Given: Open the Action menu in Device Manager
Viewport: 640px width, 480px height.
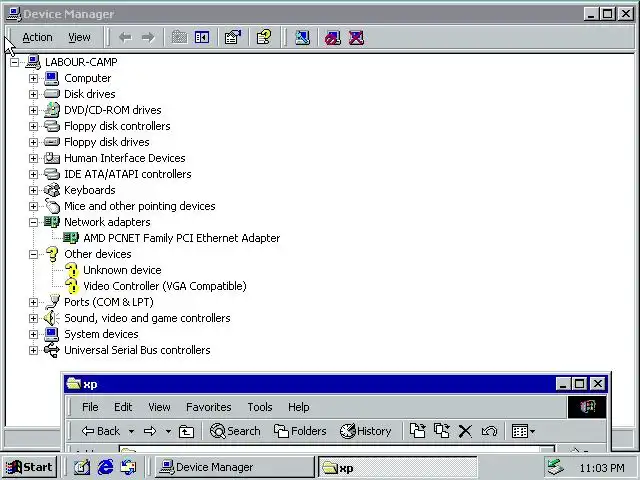Looking at the screenshot, I should (x=37, y=38).
